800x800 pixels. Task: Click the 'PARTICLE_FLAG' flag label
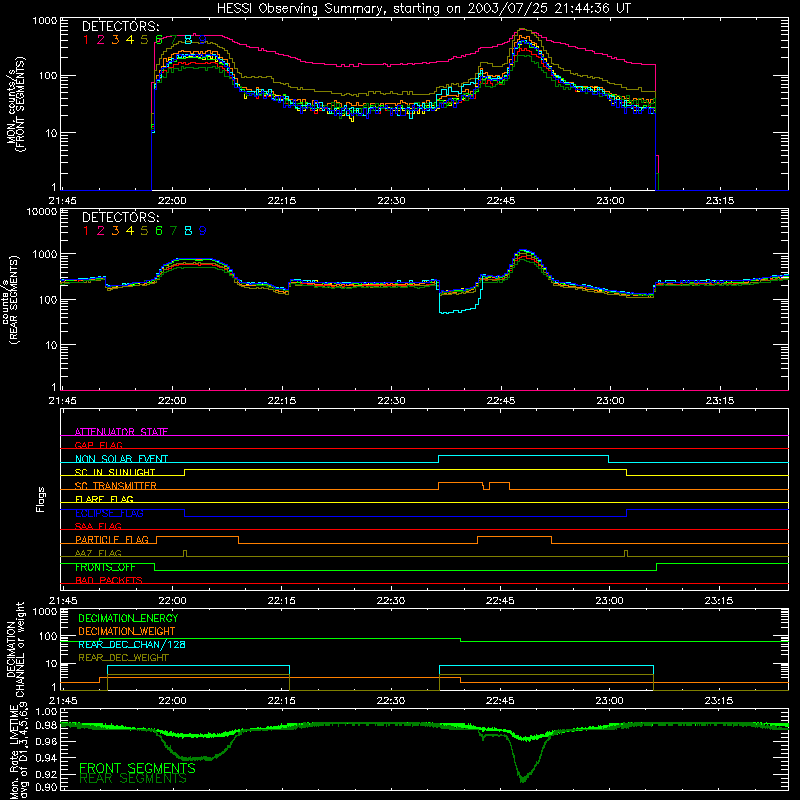112,539
